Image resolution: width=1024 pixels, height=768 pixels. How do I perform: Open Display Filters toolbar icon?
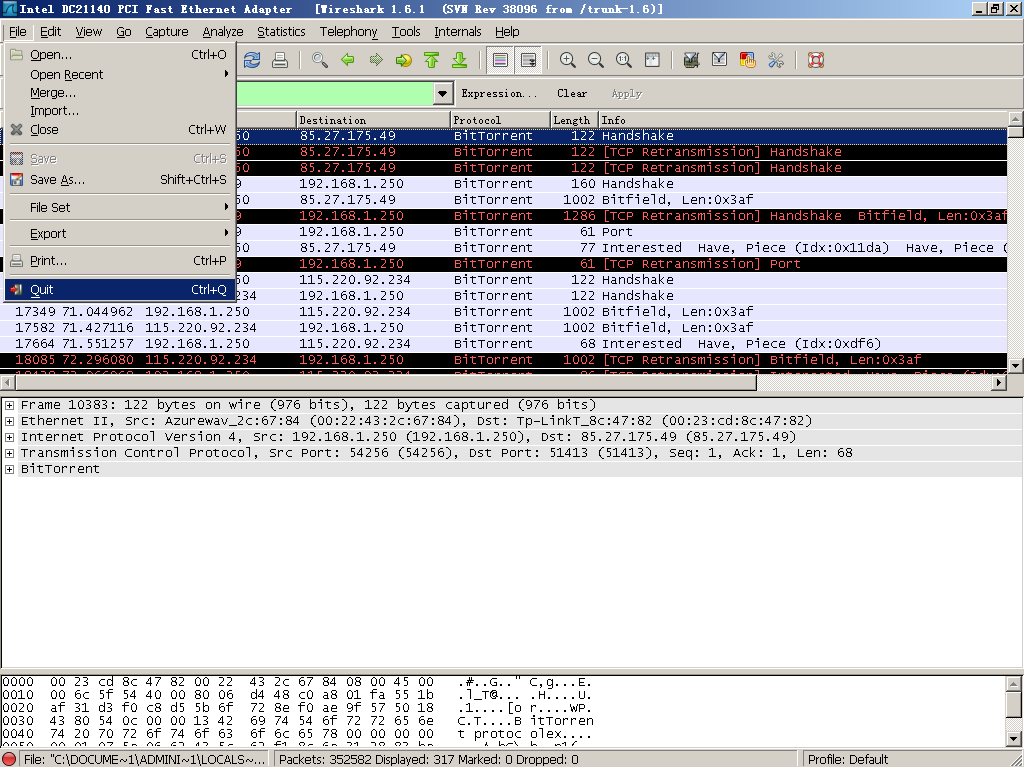pyautogui.click(x=719, y=60)
